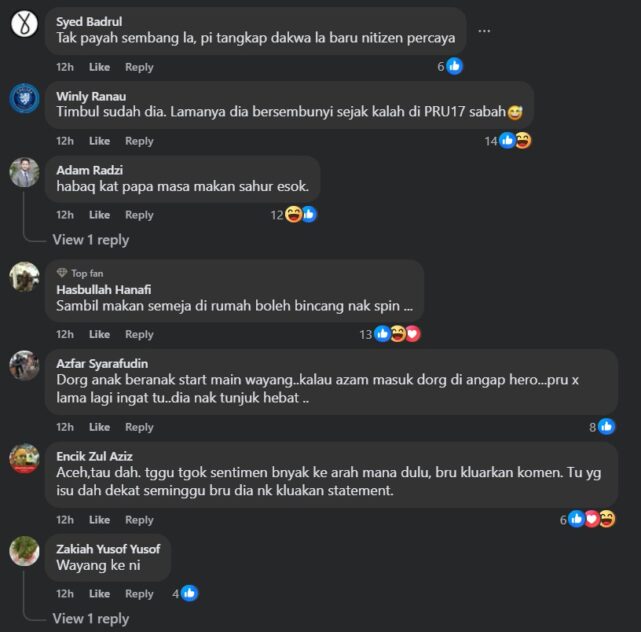Click the Top fan badge on Hasbullah Hanafi's comment
Image resolution: width=641 pixels, height=632 pixels.
(x=80, y=273)
